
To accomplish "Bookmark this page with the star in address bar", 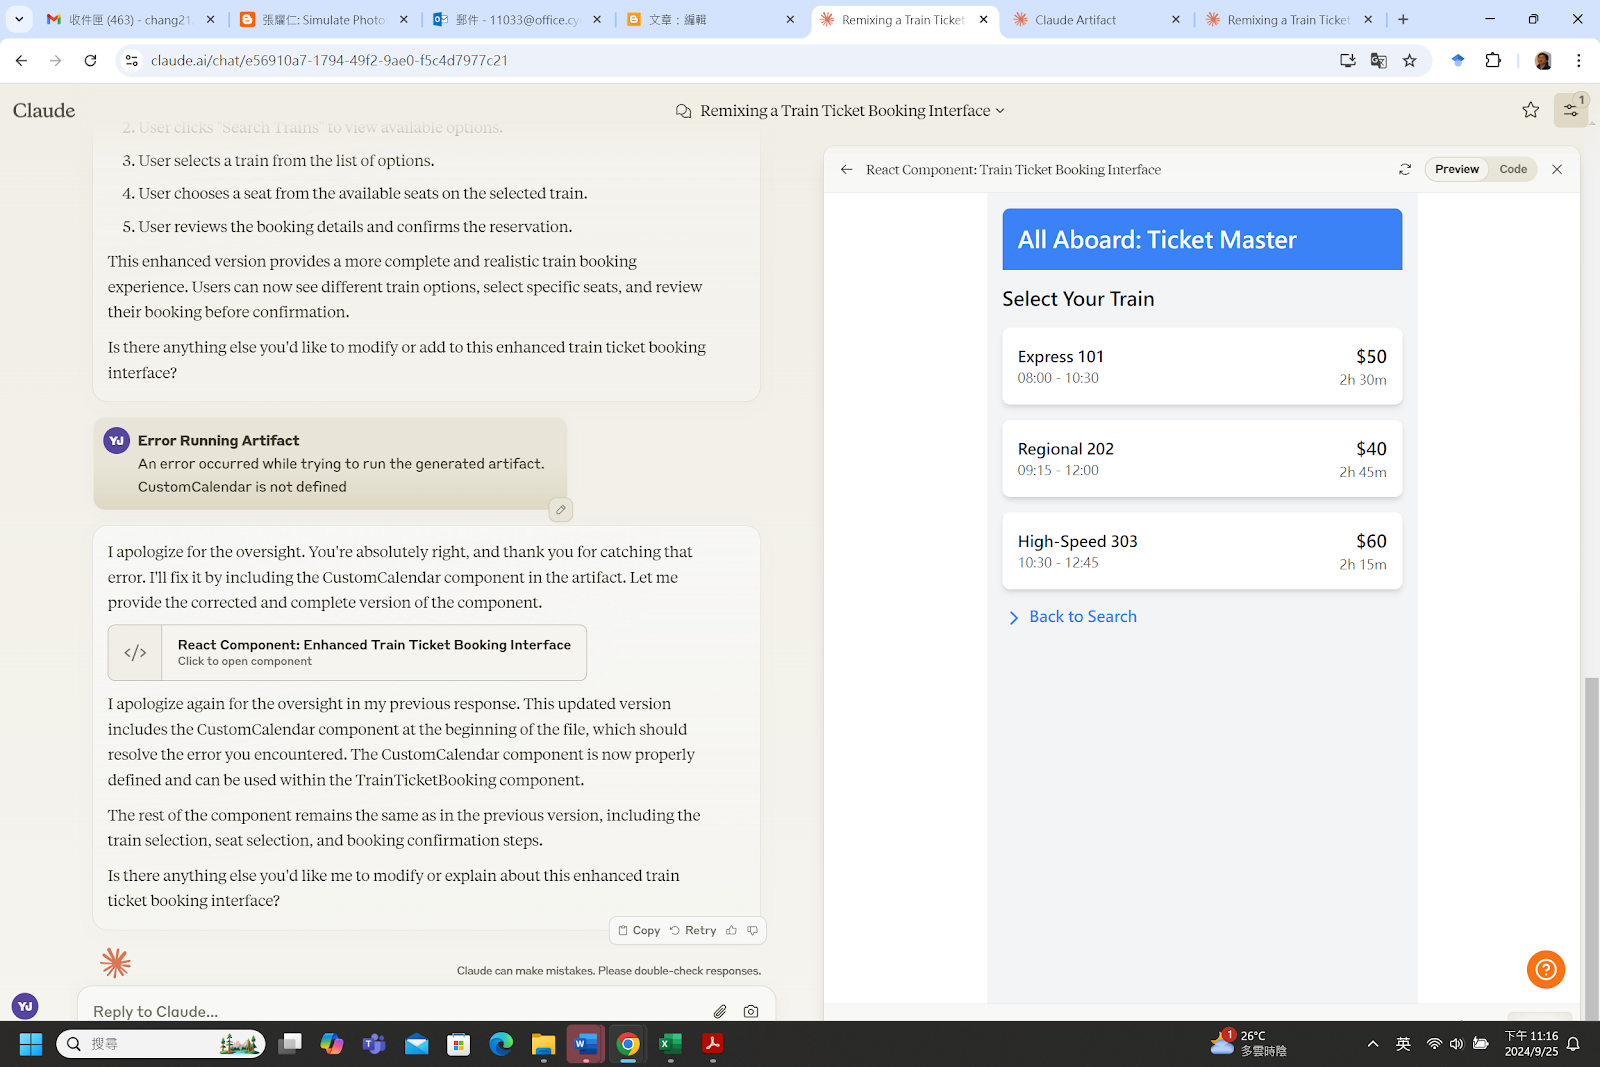I will point(1410,61).
